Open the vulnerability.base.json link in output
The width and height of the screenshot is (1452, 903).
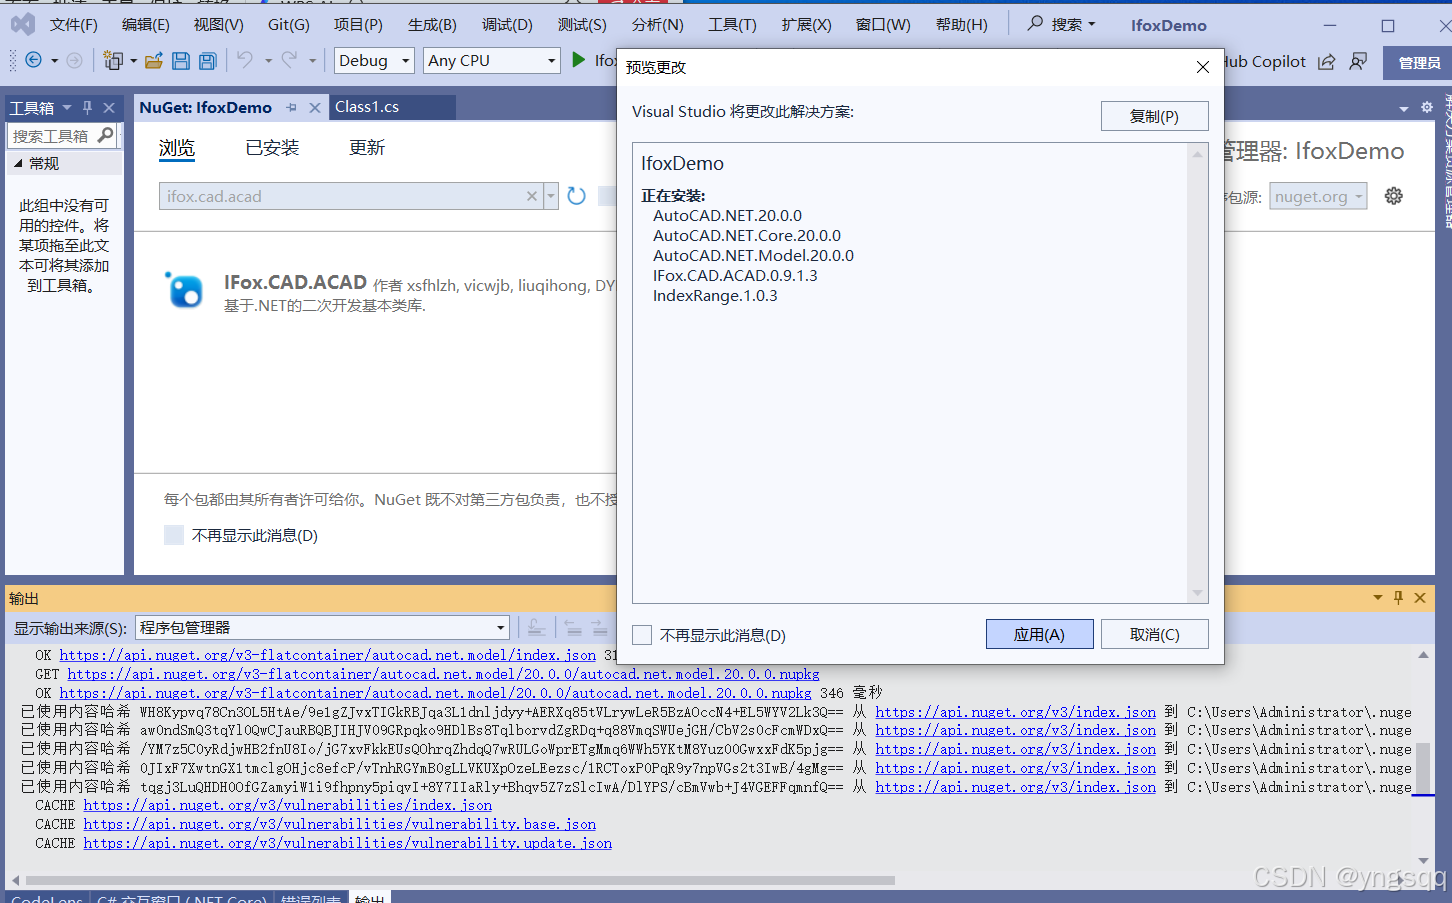coord(340,824)
